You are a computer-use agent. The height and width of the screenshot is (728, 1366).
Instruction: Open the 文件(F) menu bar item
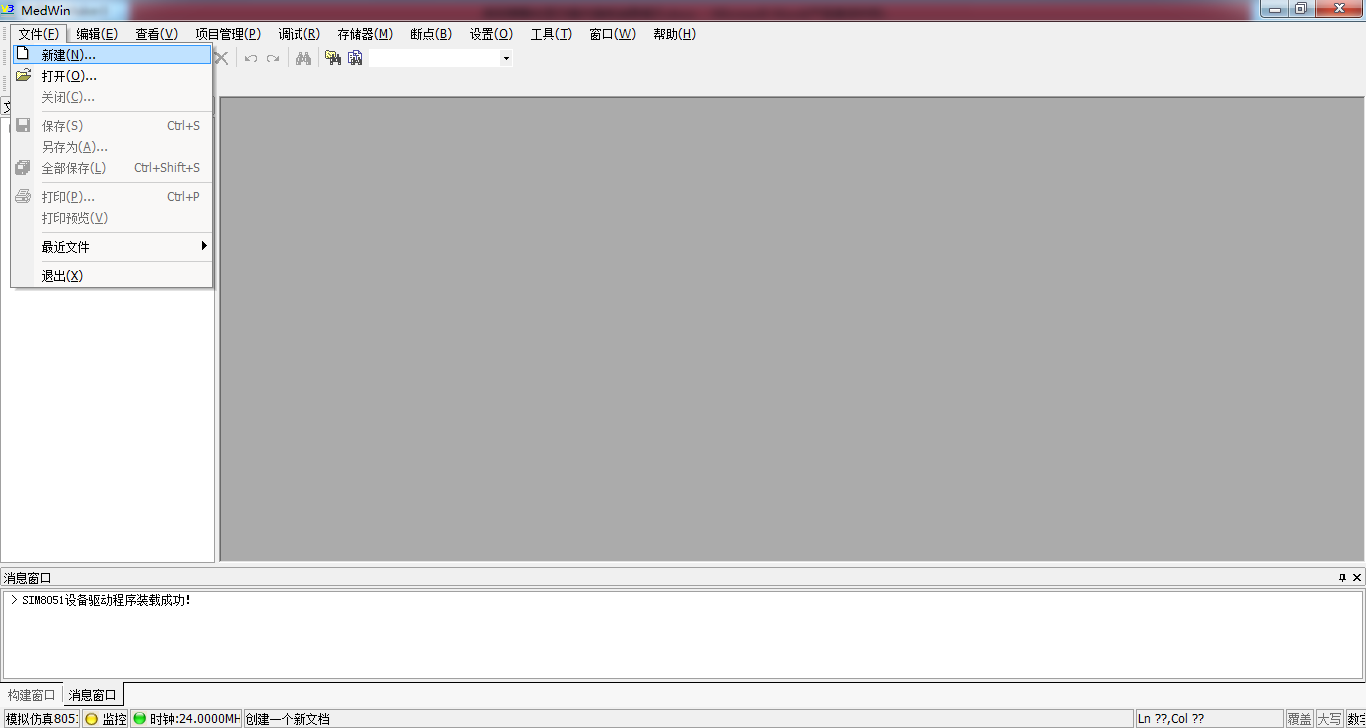pyautogui.click(x=39, y=34)
